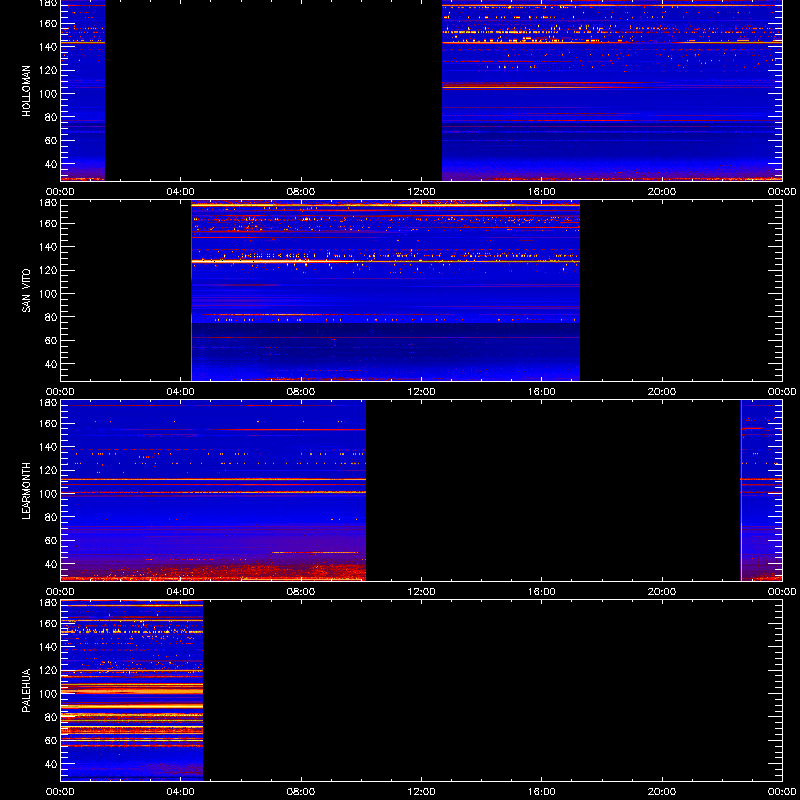Select 16:00 time label under Holloman plot

tap(542, 192)
